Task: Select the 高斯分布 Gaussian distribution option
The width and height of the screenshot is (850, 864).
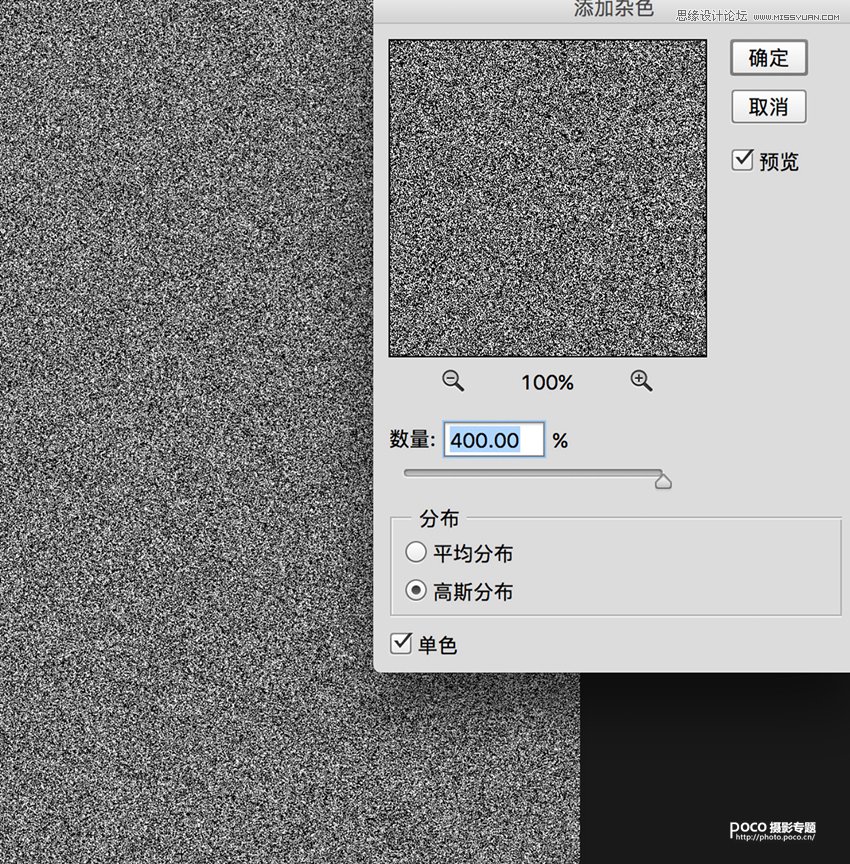Action: pos(416,591)
